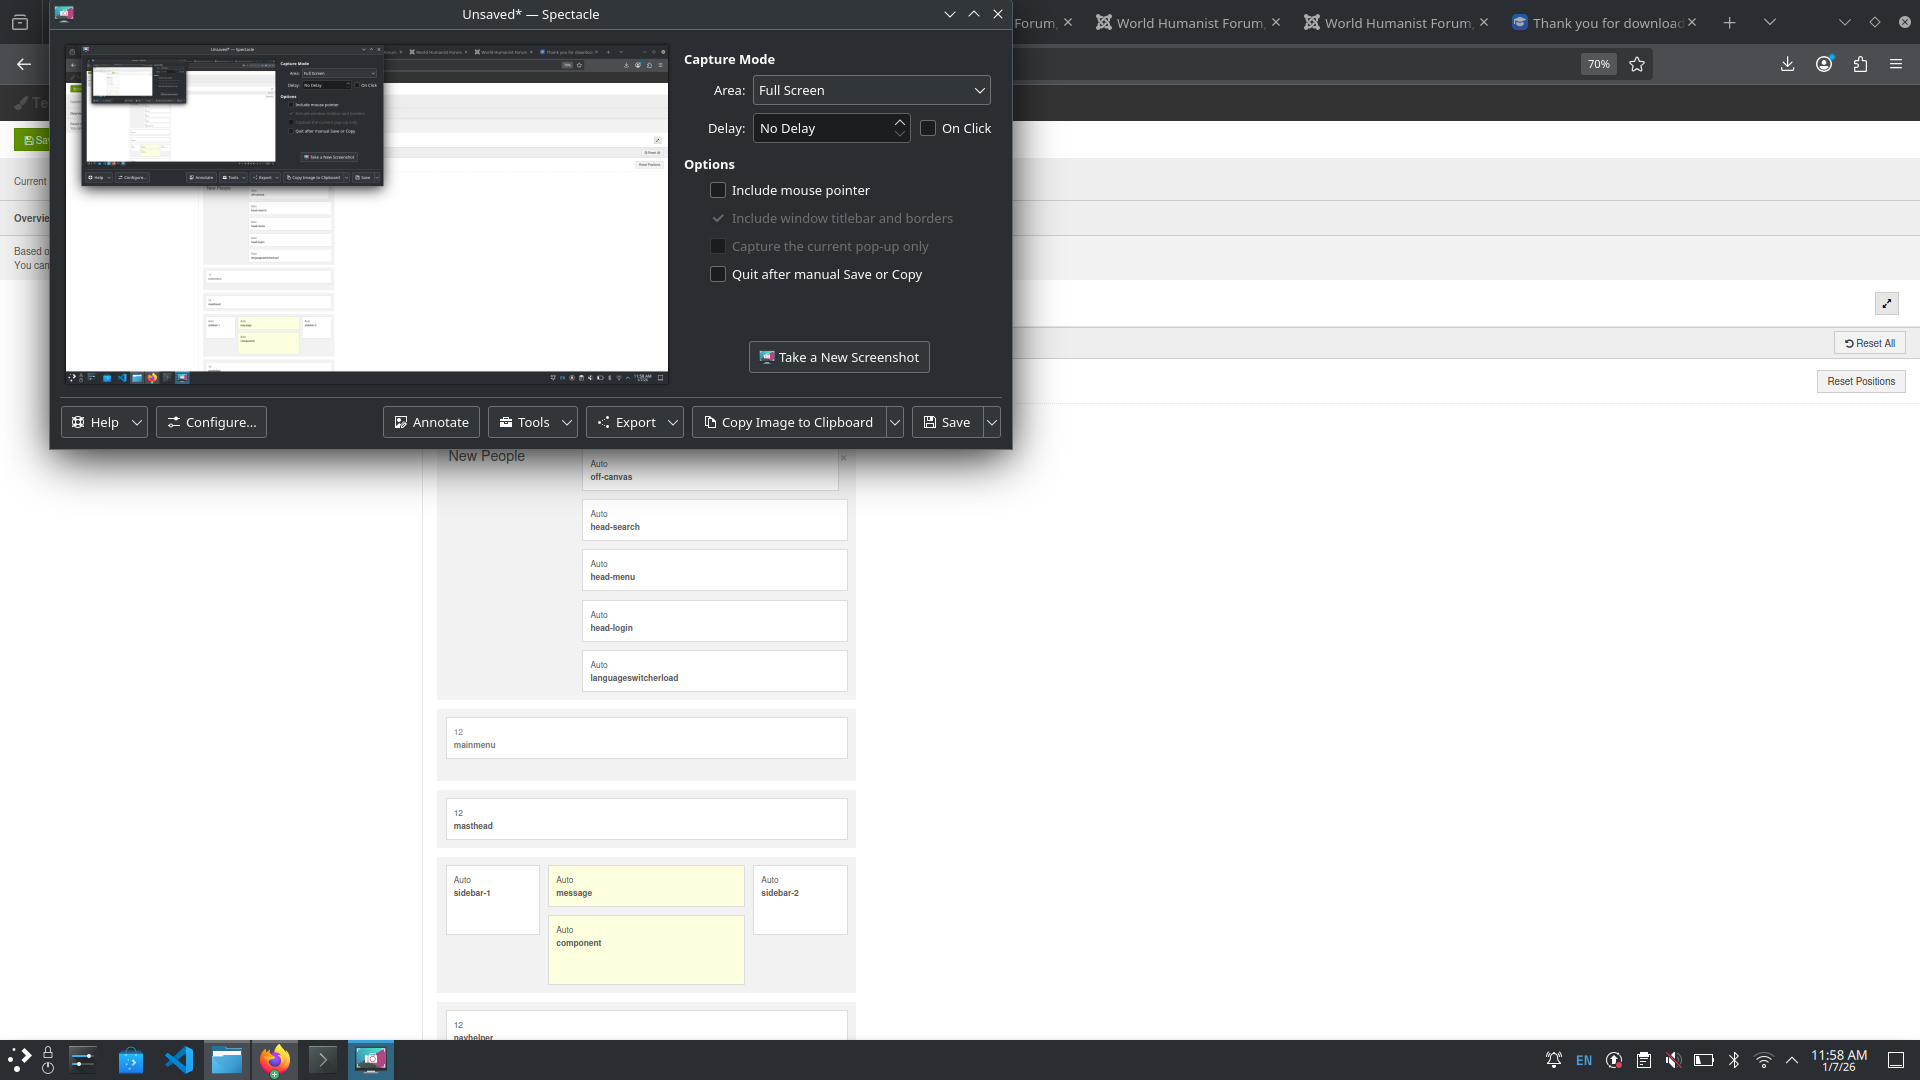1920x1080 pixels.
Task: Expand the Export dropdown arrow
Action: (673, 422)
